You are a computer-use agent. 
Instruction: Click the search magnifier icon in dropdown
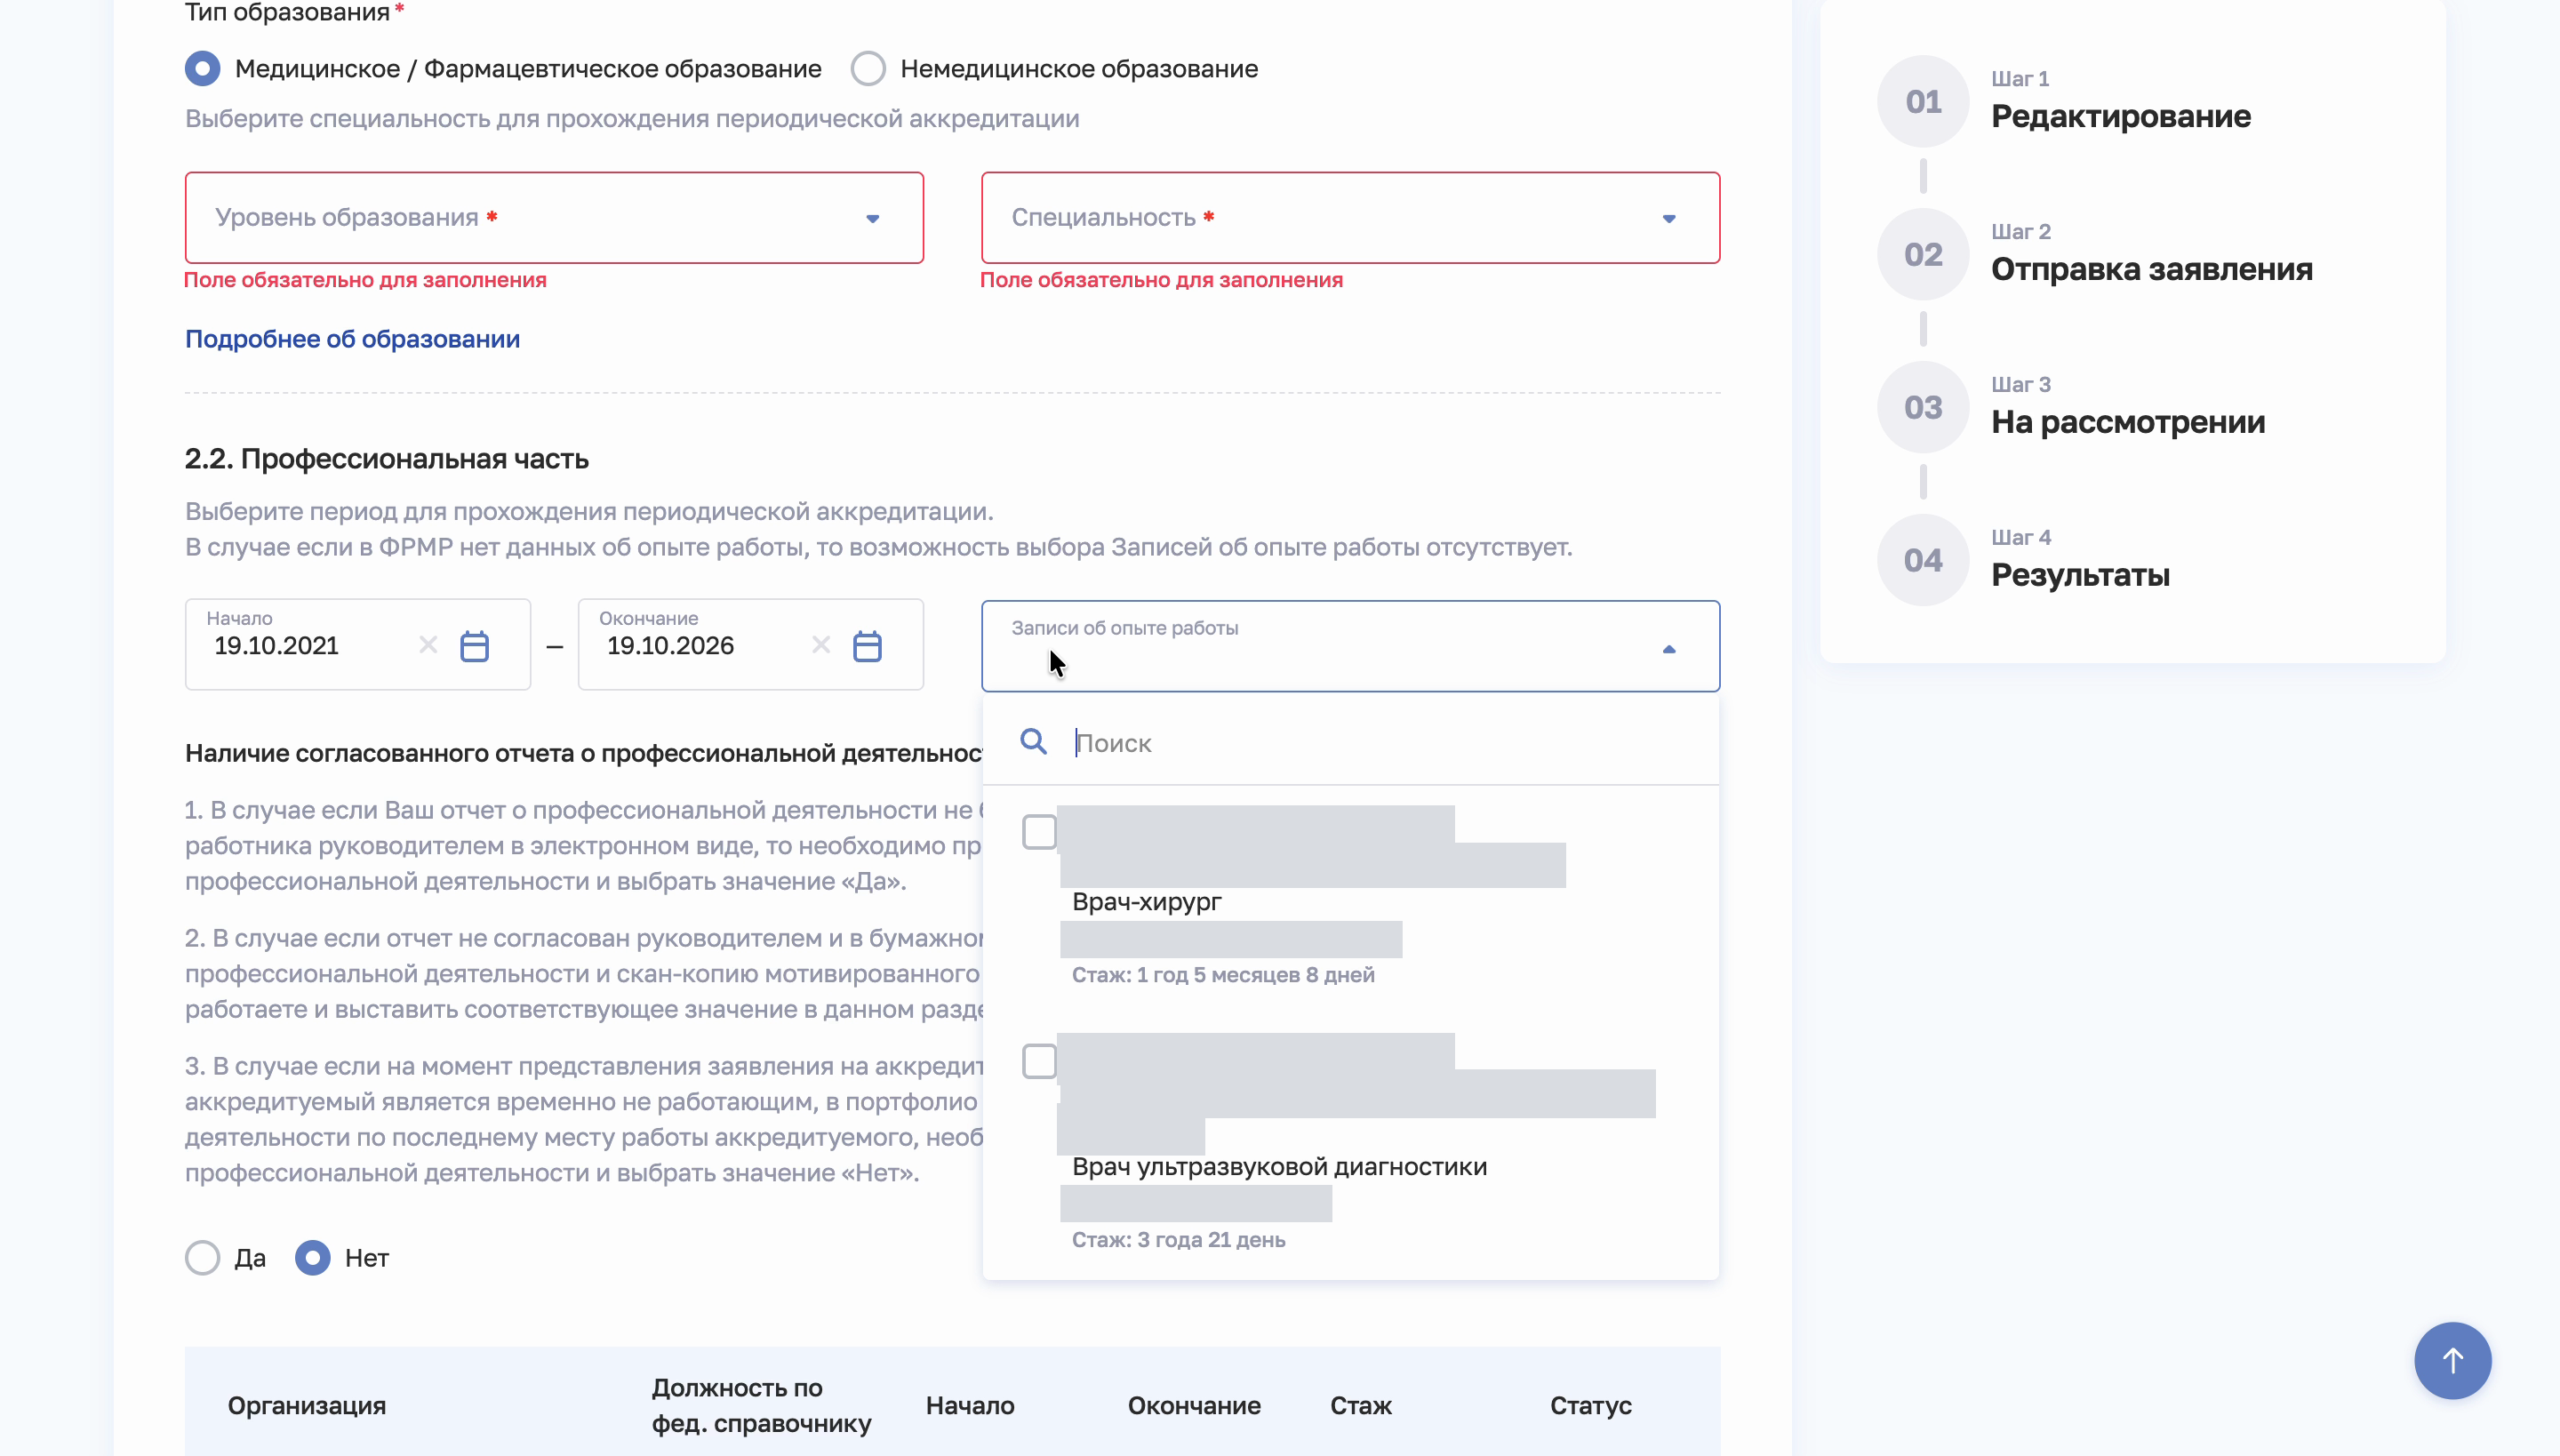coord(1033,742)
